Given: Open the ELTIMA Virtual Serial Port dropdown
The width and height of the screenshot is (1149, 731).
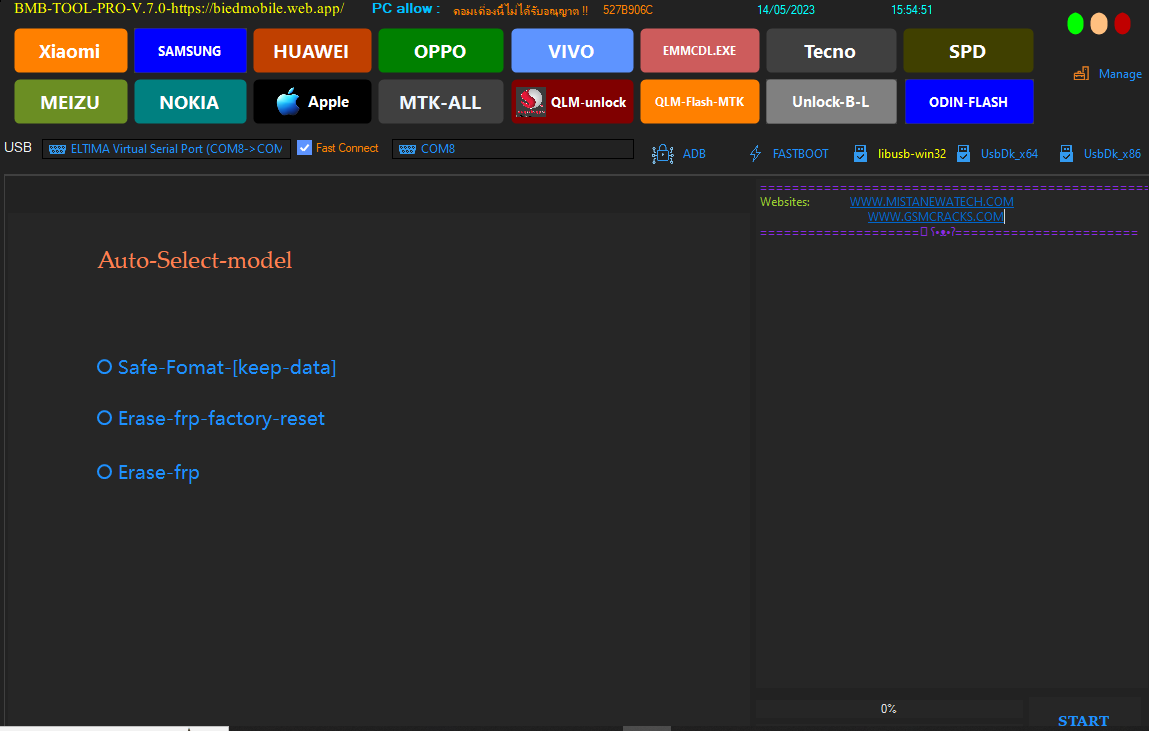Looking at the screenshot, I should [166, 149].
